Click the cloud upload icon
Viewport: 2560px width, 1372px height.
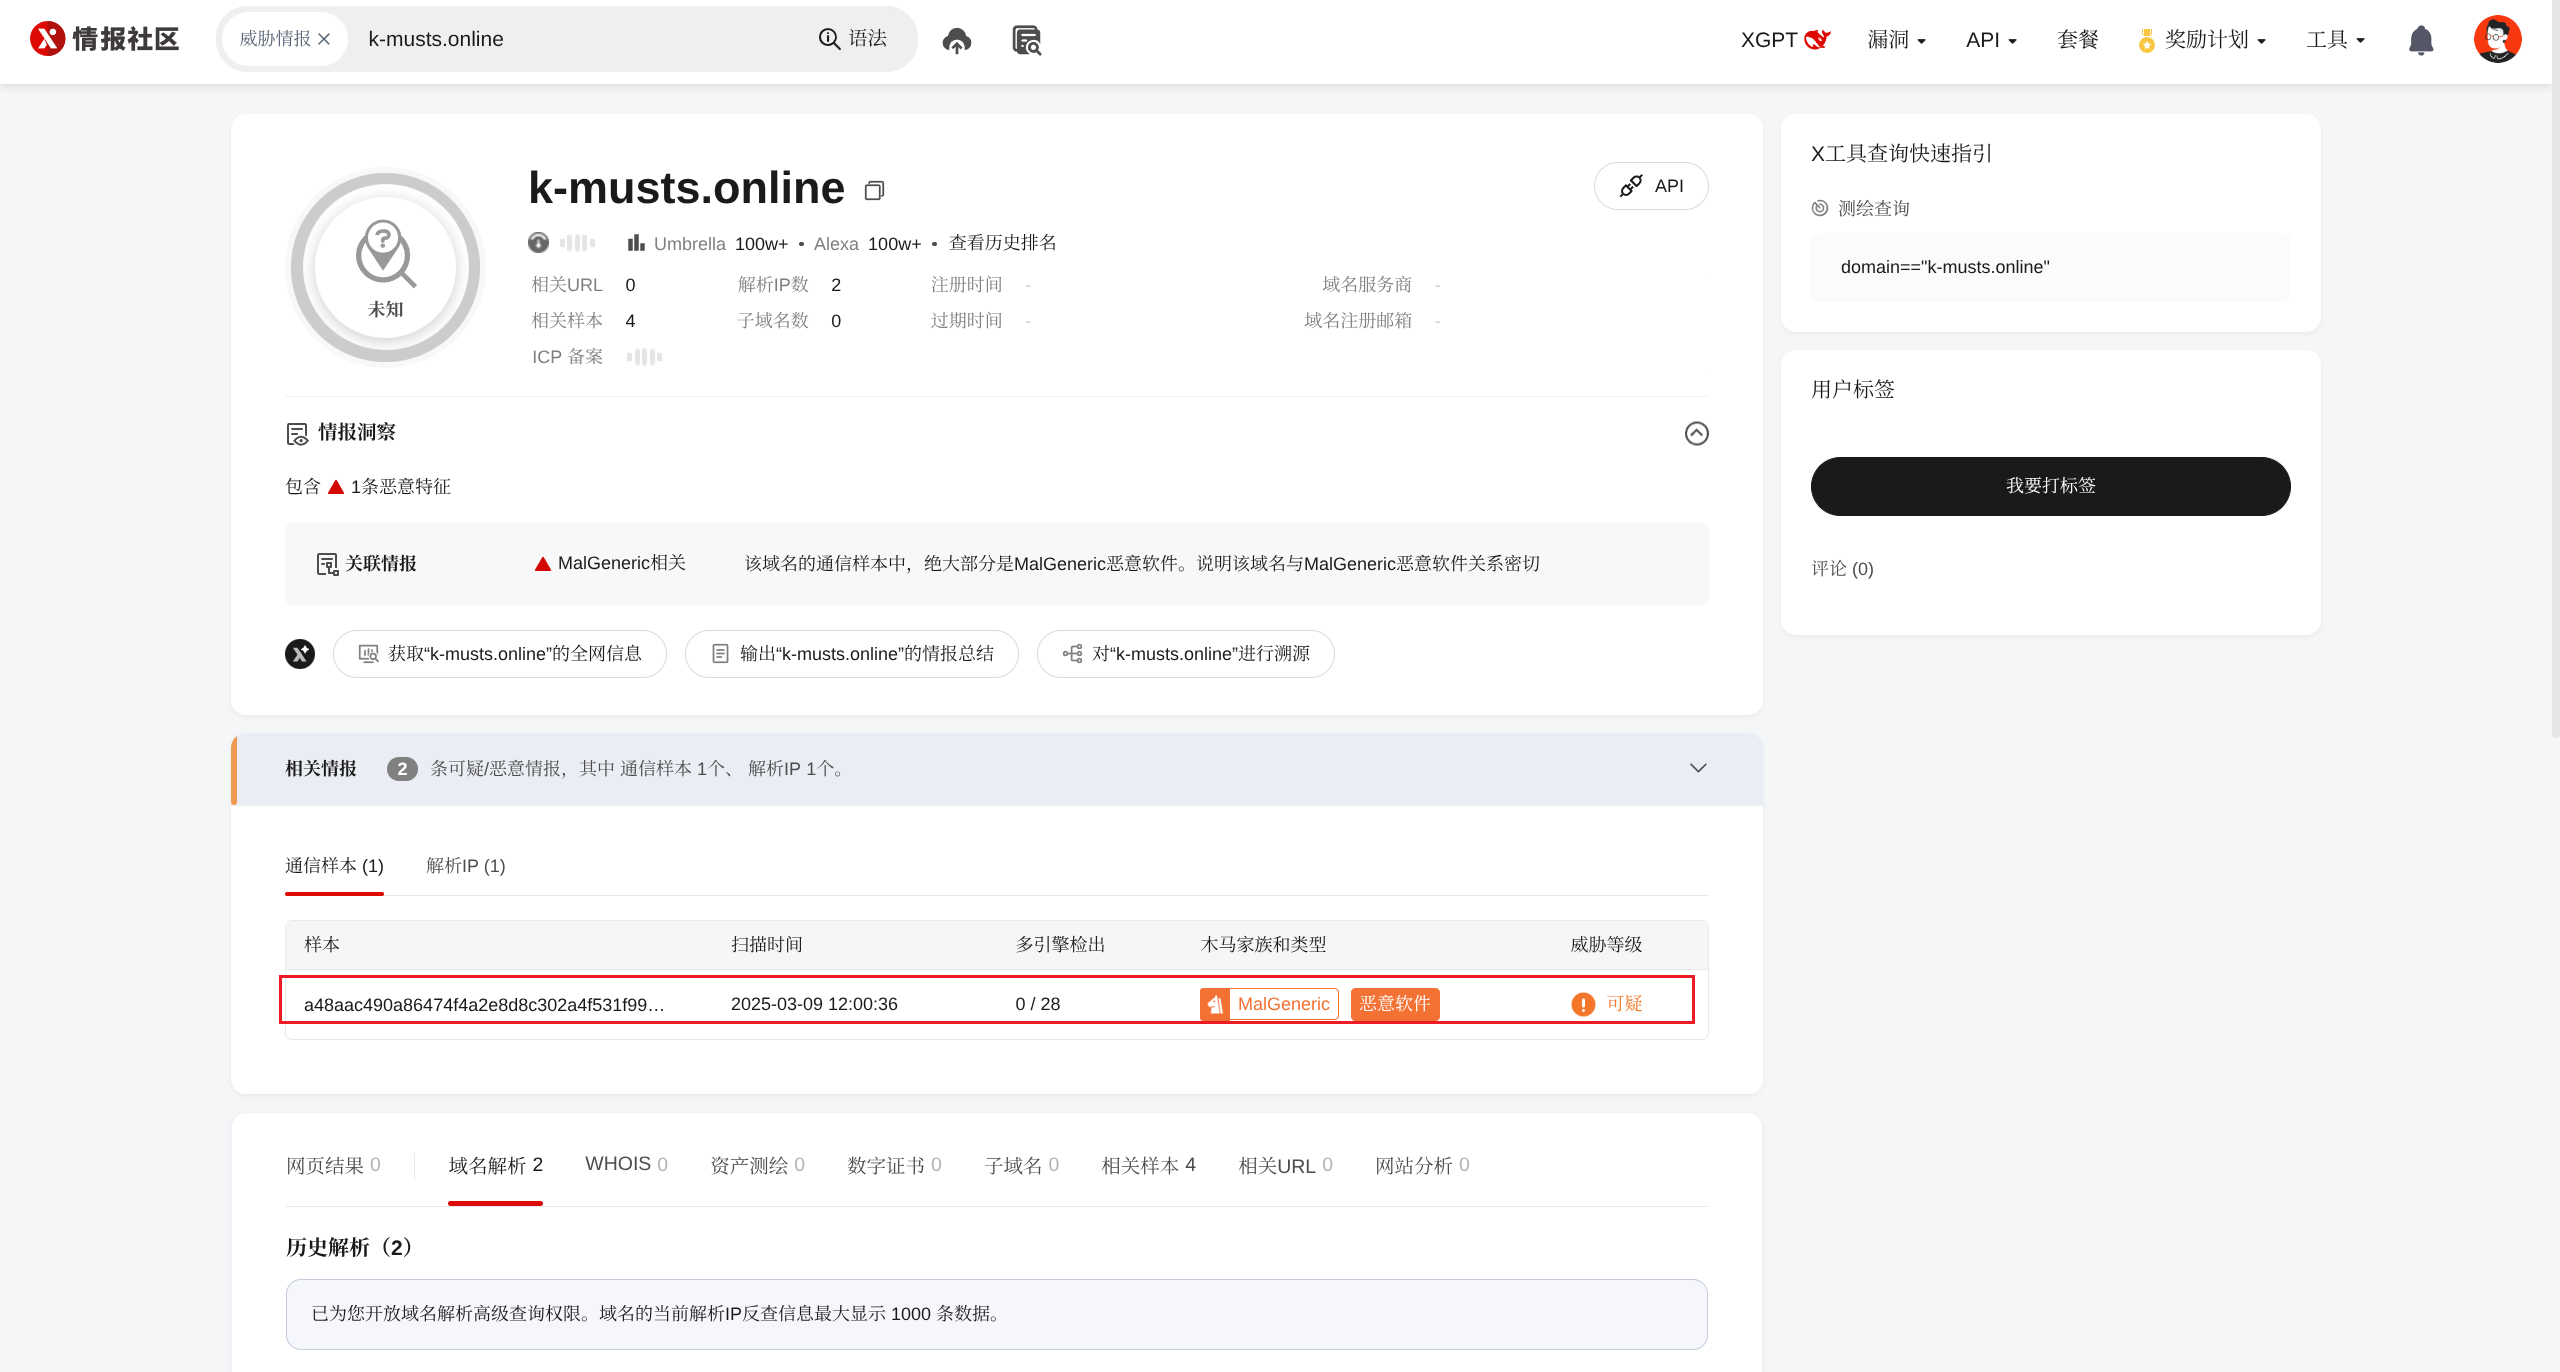point(956,40)
